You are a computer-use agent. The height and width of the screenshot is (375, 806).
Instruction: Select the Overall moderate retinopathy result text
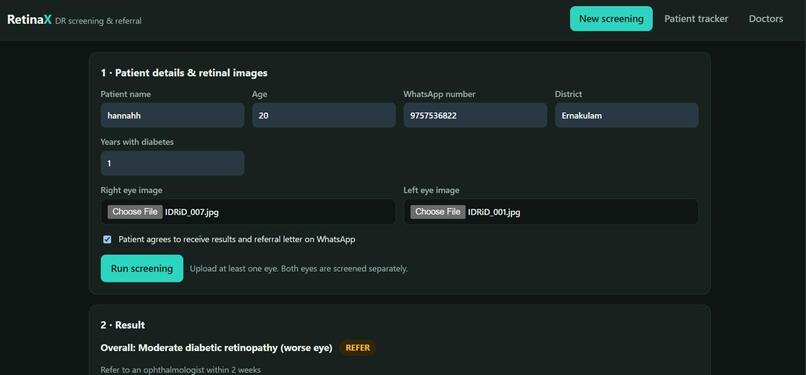[x=216, y=348]
